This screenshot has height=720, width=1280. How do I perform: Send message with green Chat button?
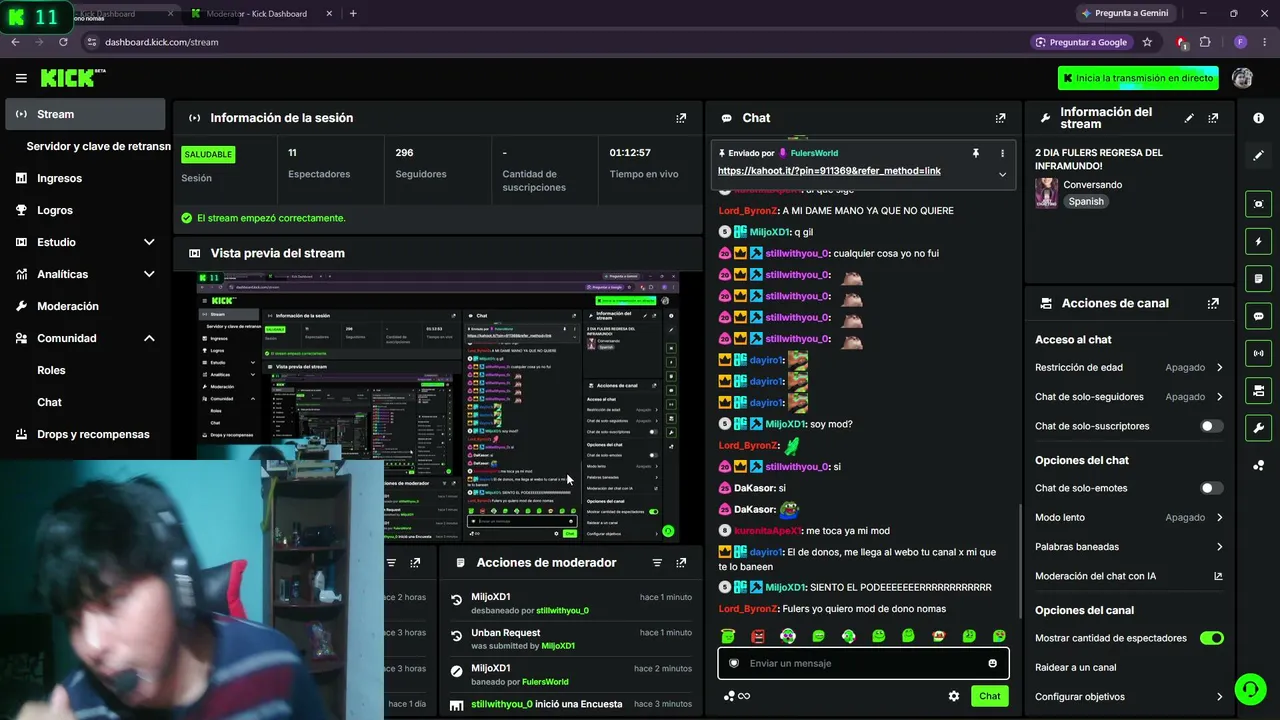coord(989,696)
